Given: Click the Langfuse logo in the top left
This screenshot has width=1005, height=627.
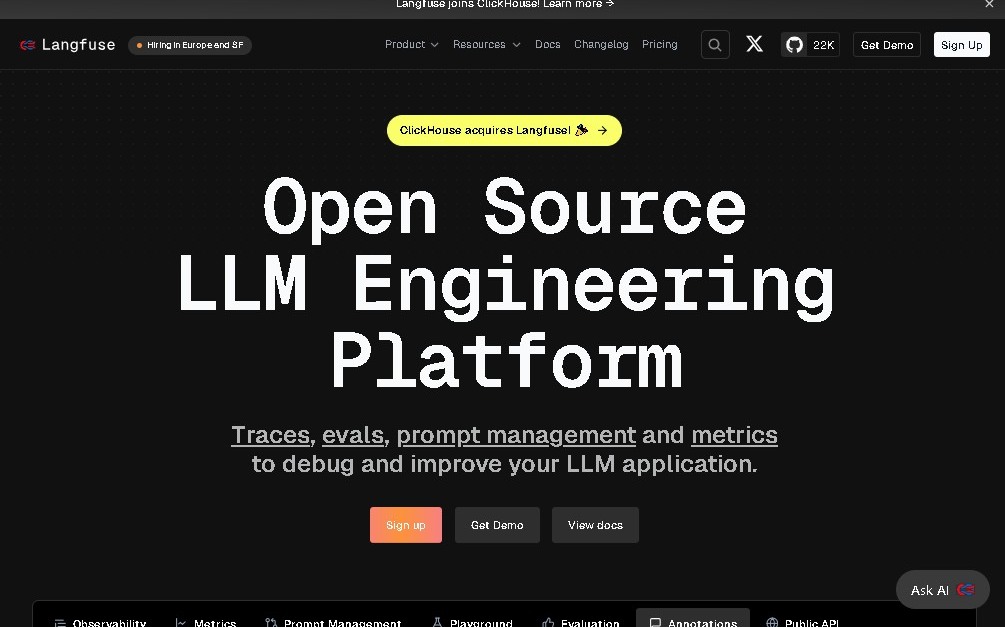Looking at the screenshot, I should click(x=66, y=44).
